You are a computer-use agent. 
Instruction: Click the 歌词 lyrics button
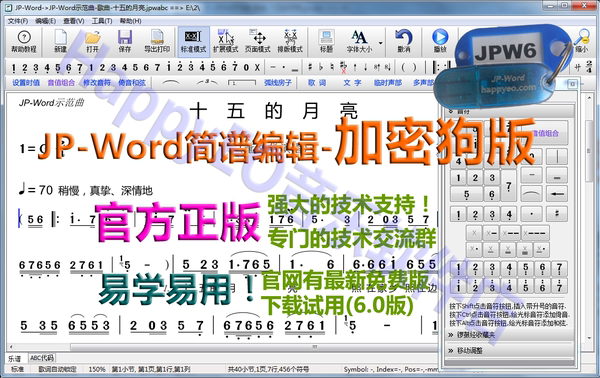(x=317, y=82)
